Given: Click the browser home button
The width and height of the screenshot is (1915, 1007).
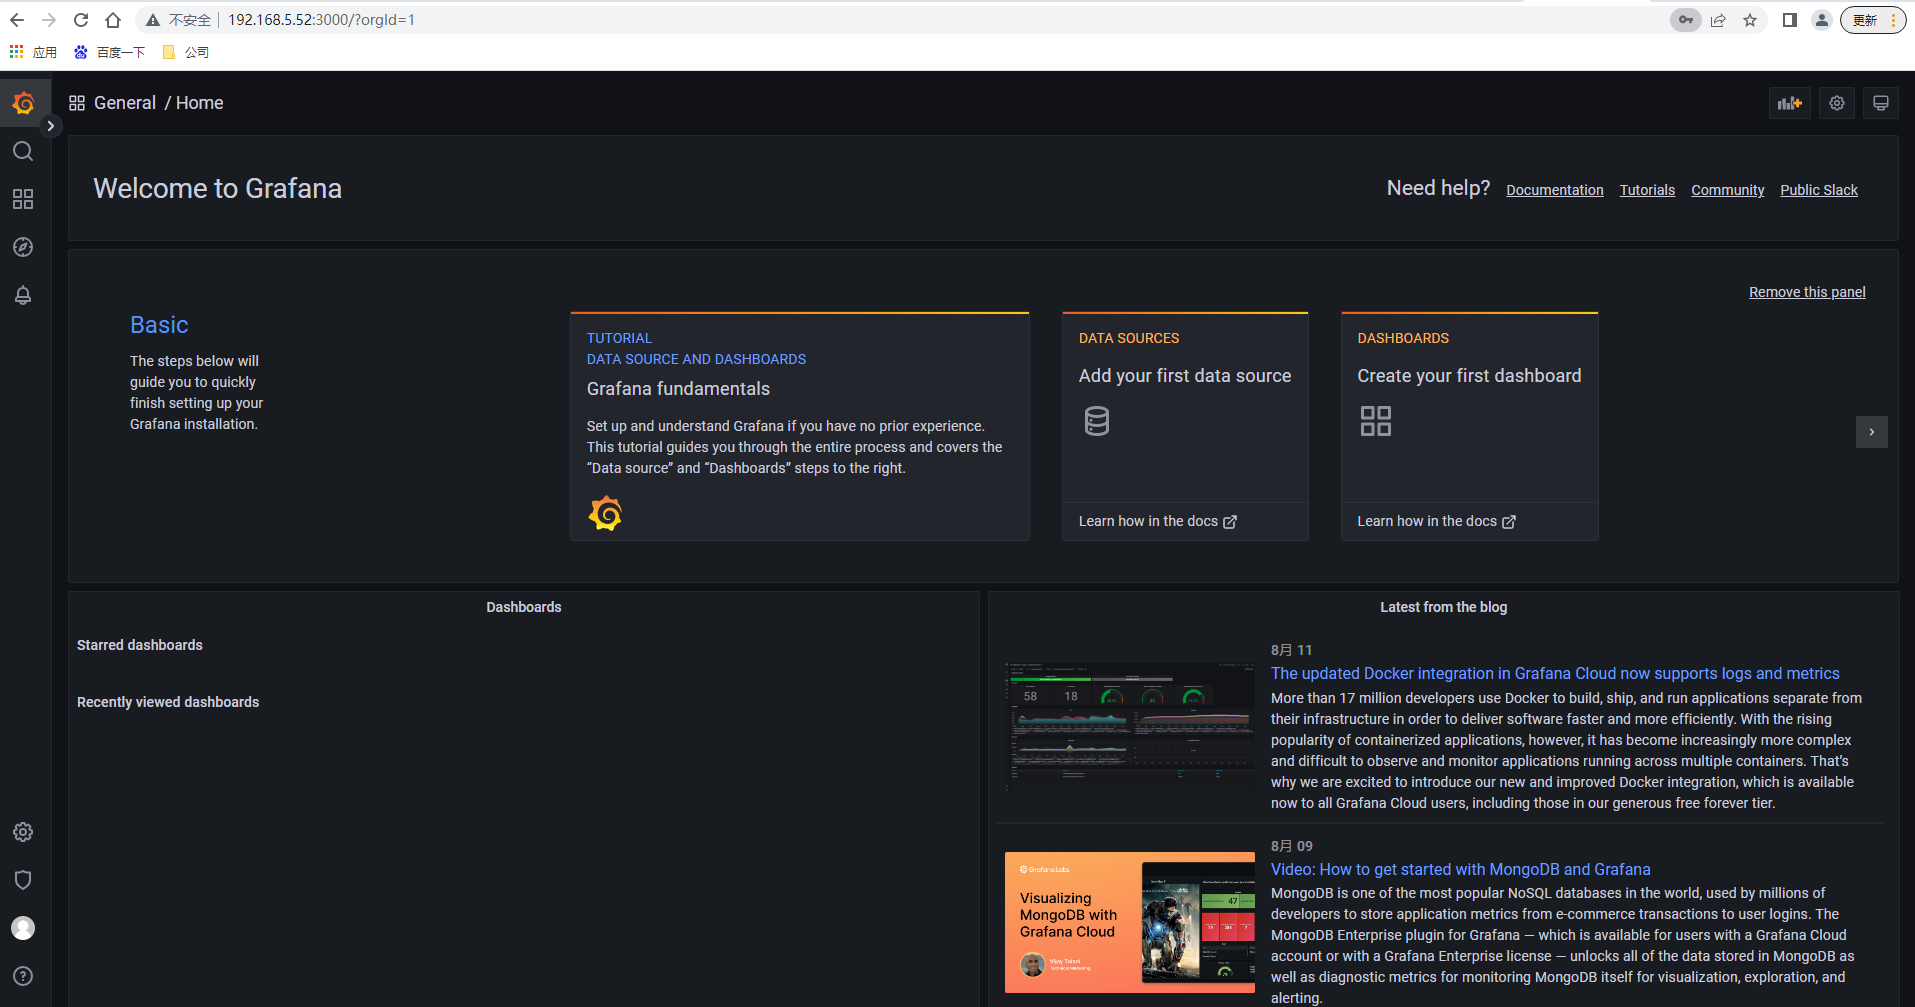Looking at the screenshot, I should point(113,20).
